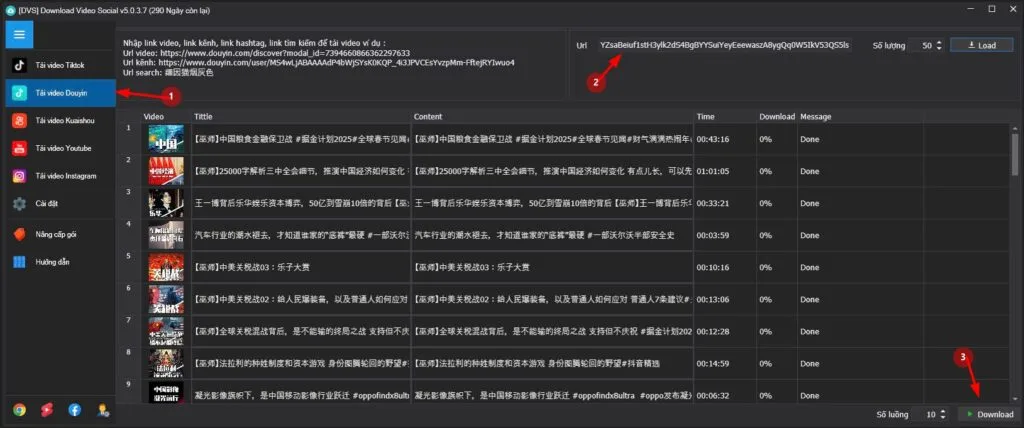Click the TikTok logo icon in sidebar
The height and width of the screenshot is (428, 1024).
click(x=20, y=65)
